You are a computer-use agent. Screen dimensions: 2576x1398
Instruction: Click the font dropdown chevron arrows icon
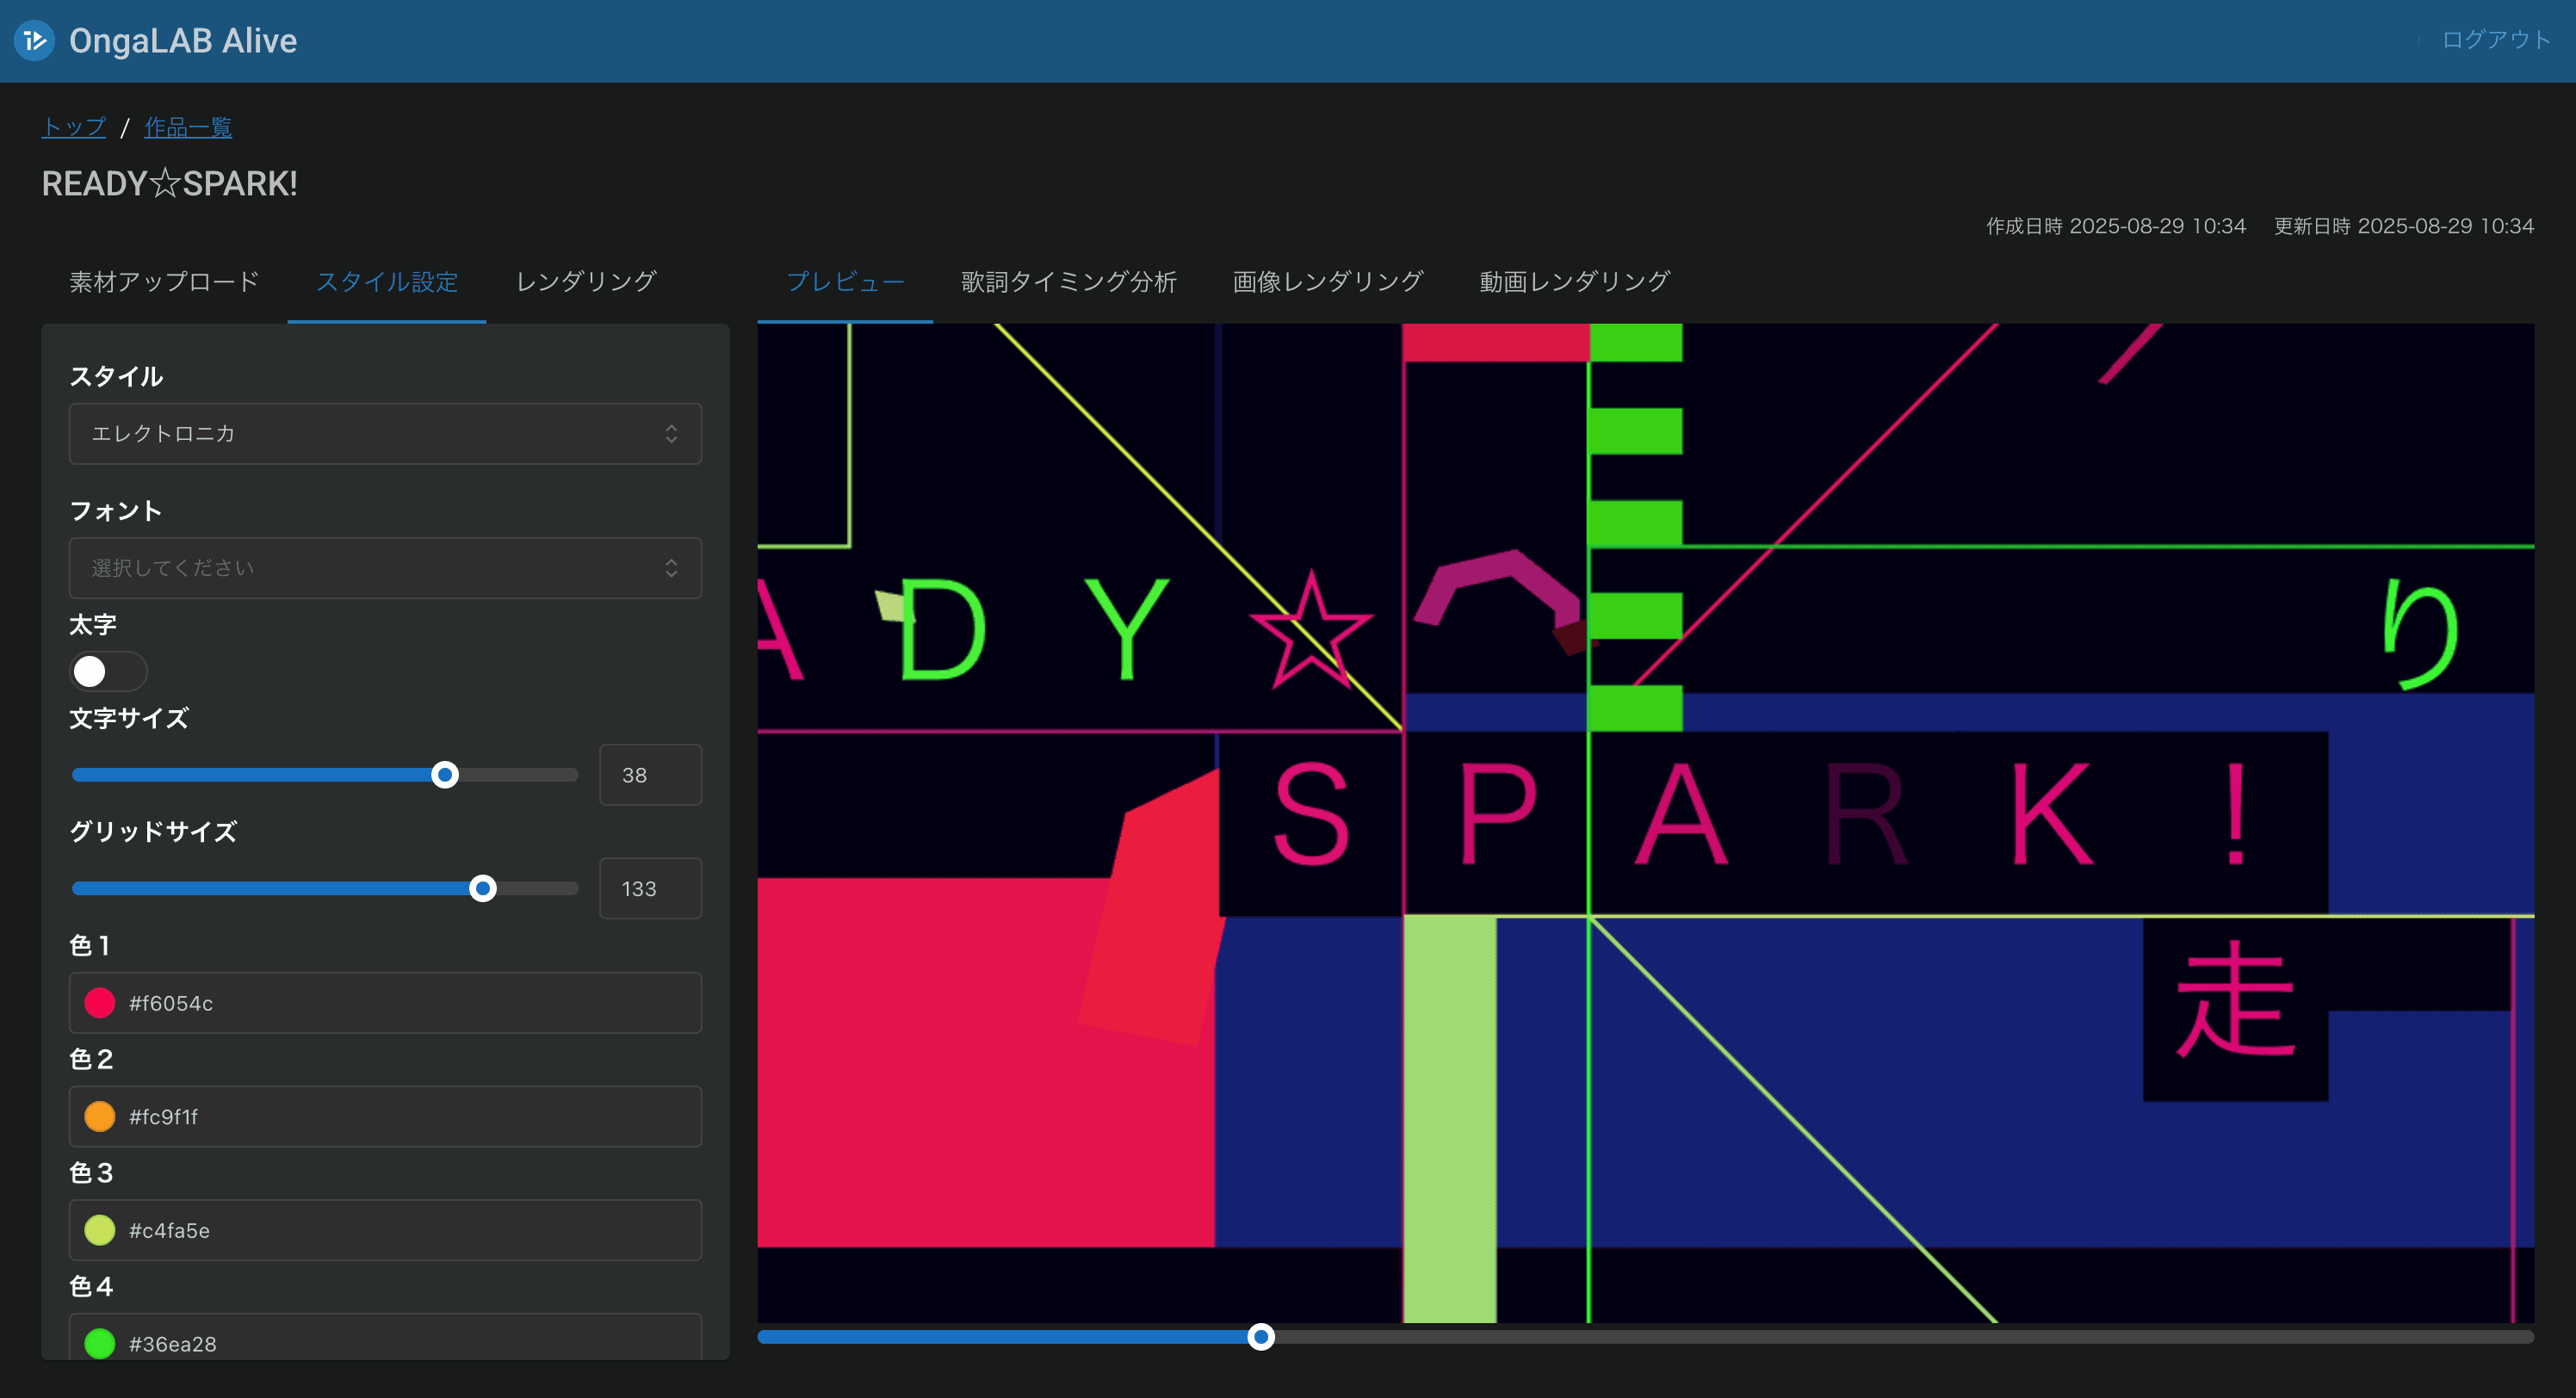pos(671,568)
